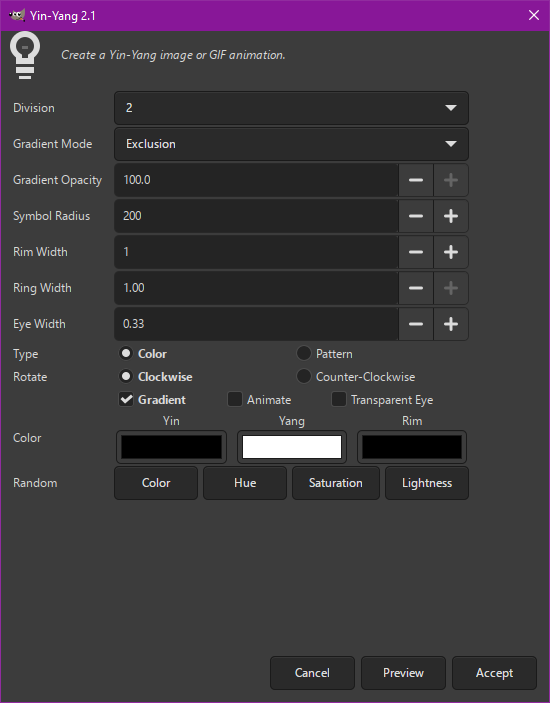Click the Random Lightness button
This screenshot has height=703, width=550.
click(427, 483)
